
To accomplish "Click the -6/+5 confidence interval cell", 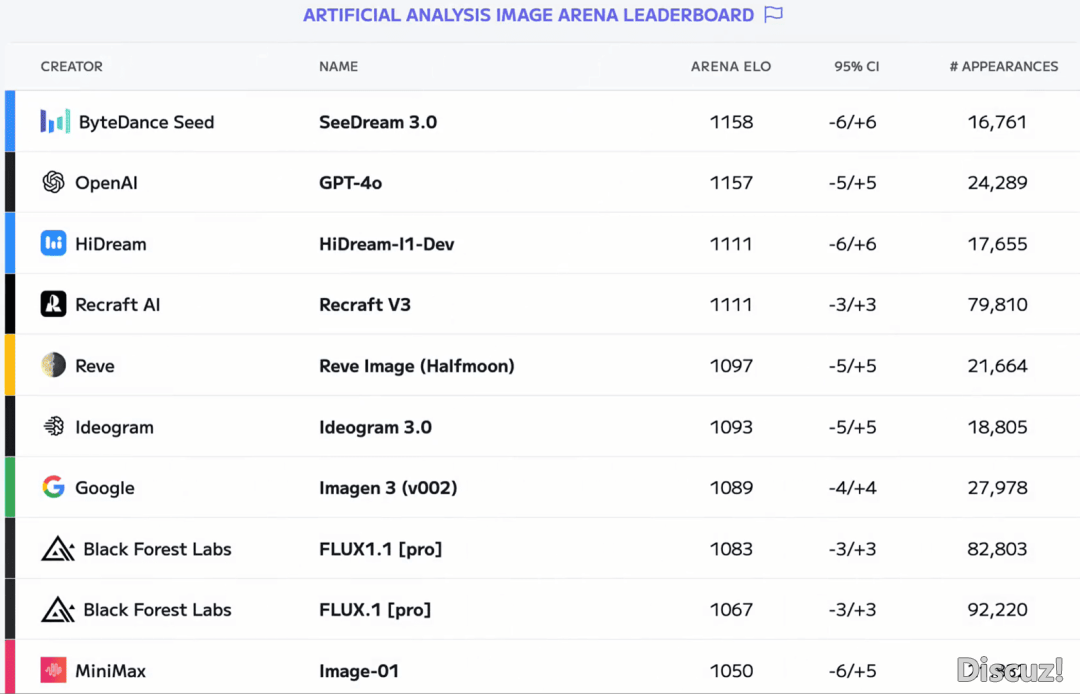I will [x=853, y=671].
